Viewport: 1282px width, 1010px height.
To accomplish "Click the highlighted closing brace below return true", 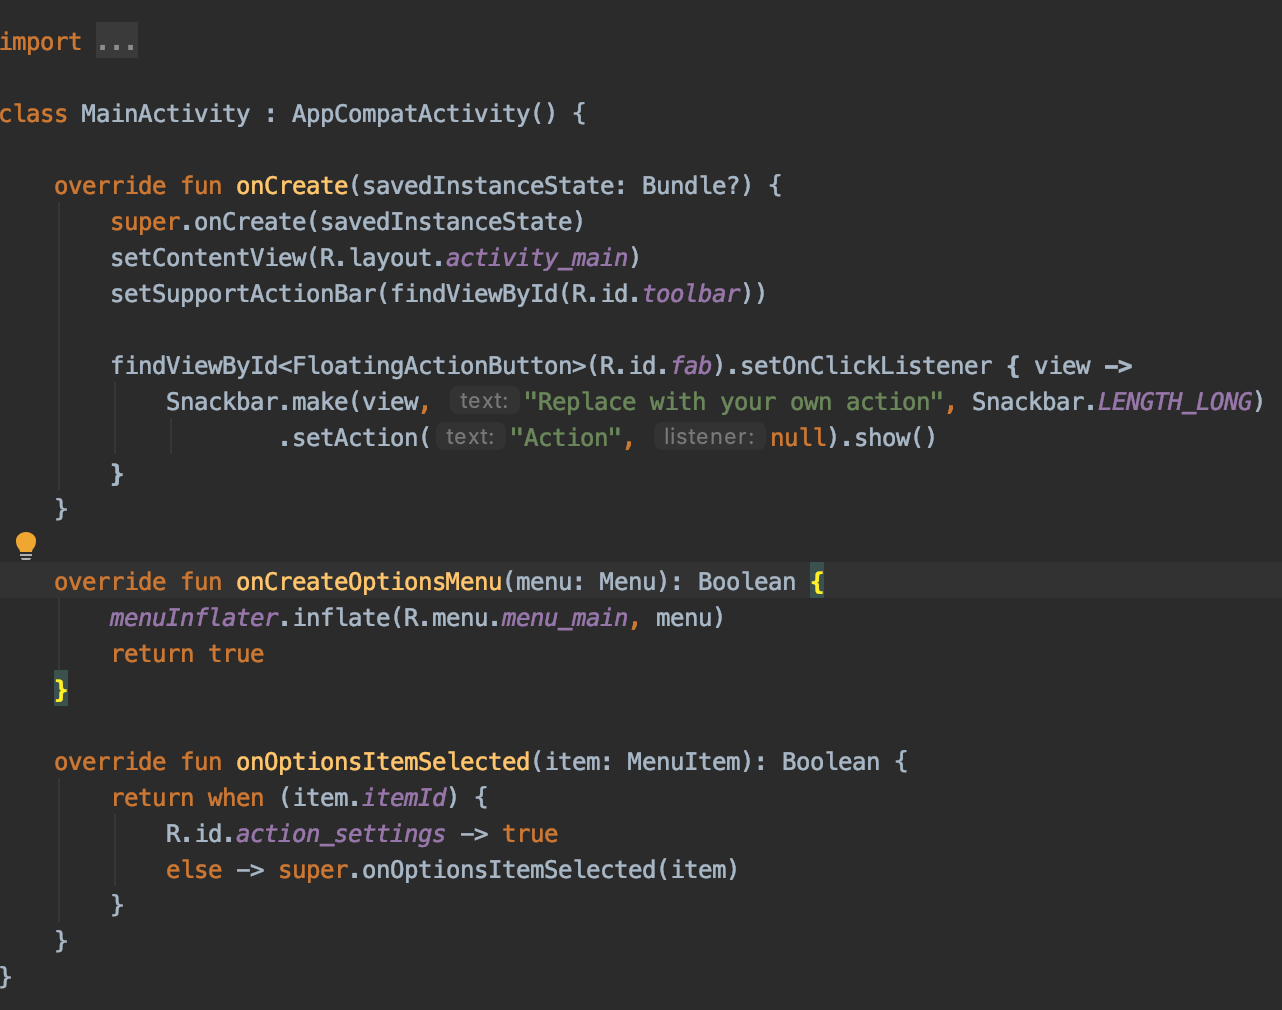I will click(x=60, y=688).
